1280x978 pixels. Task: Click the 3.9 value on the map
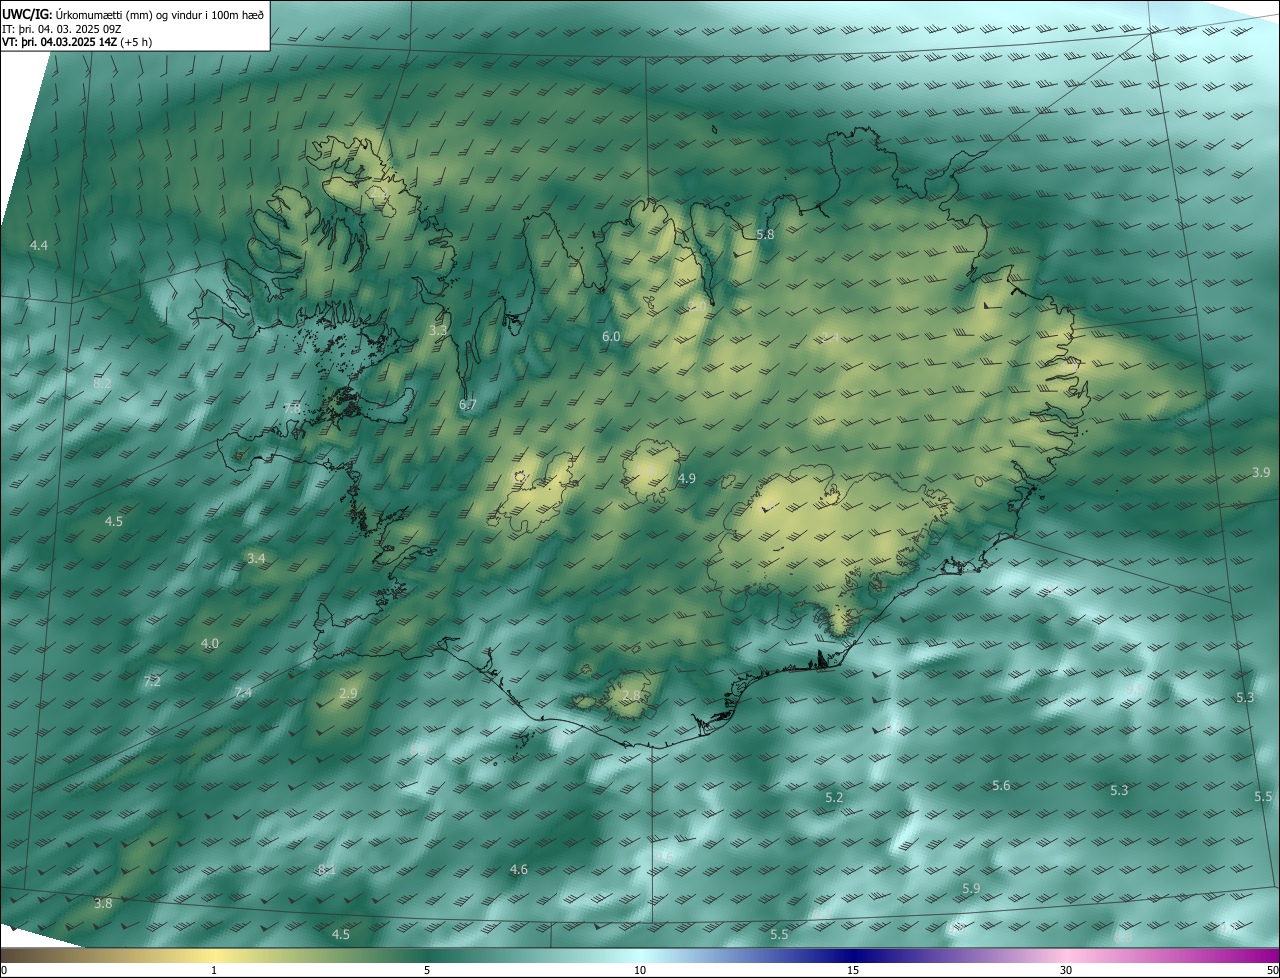(1261, 472)
